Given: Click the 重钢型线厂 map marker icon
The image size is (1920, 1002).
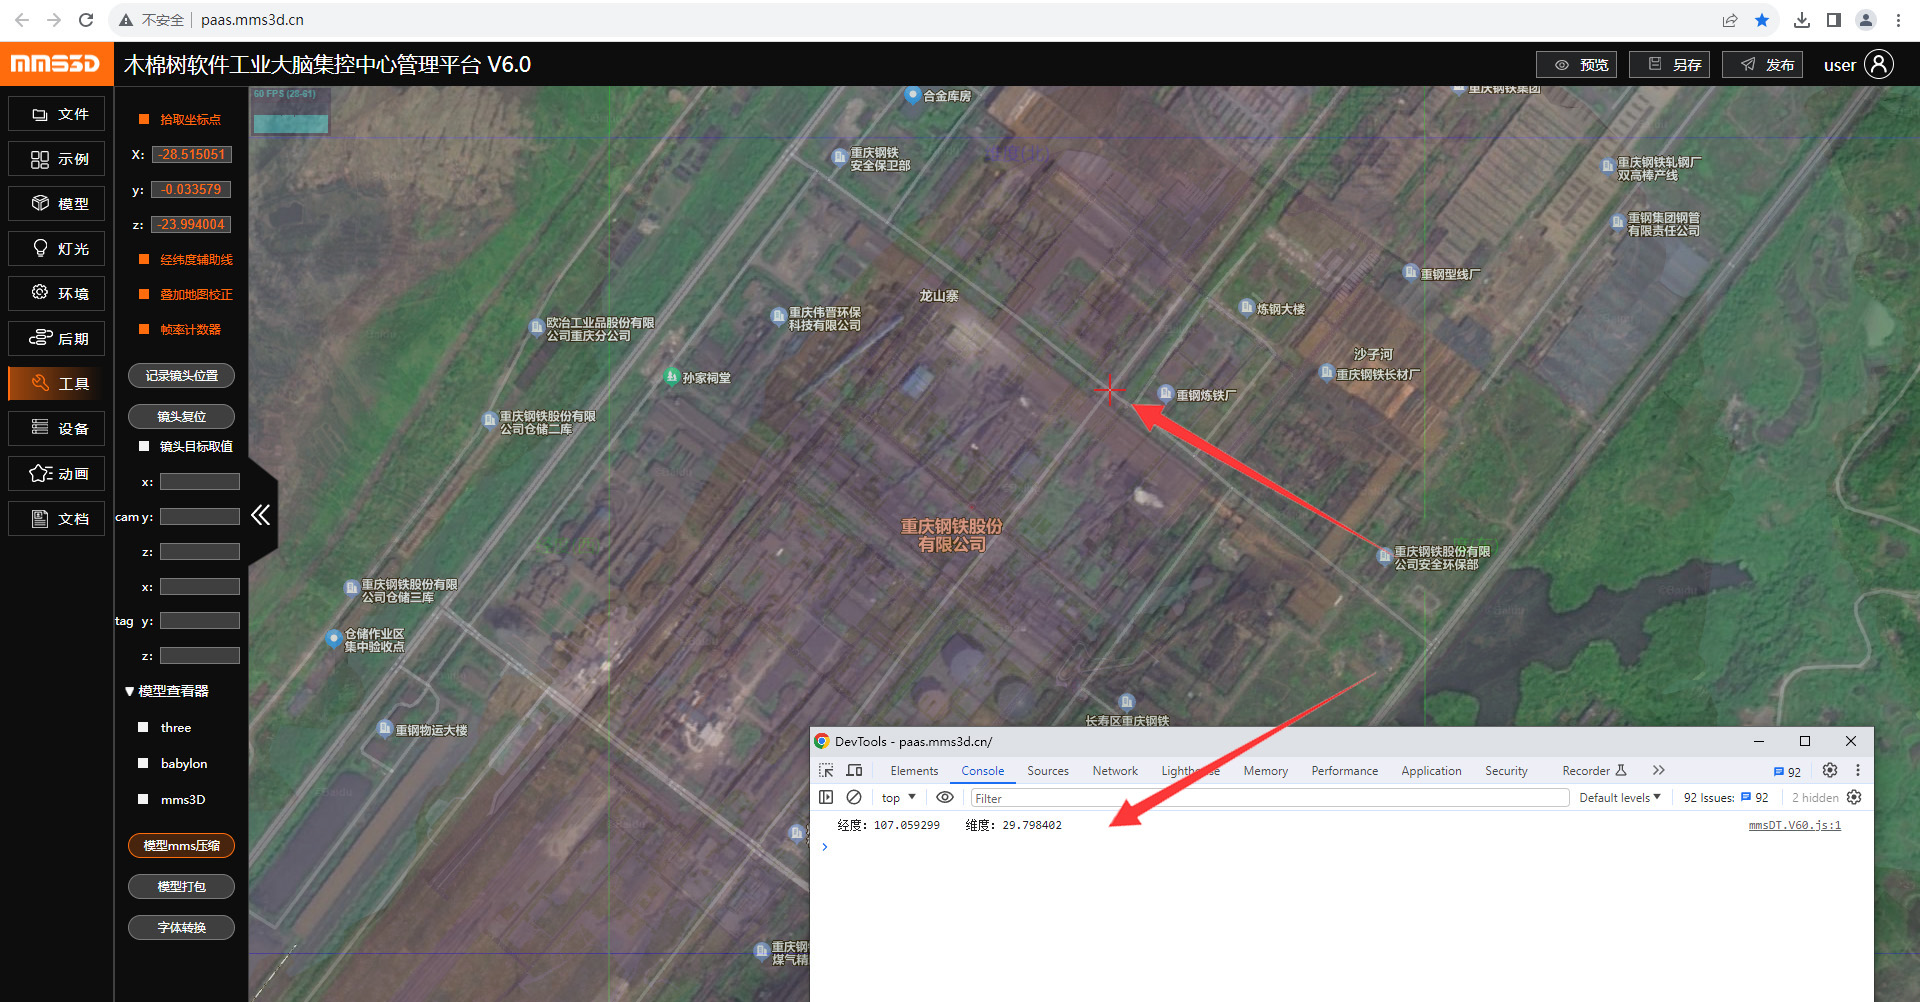Looking at the screenshot, I should [1410, 272].
